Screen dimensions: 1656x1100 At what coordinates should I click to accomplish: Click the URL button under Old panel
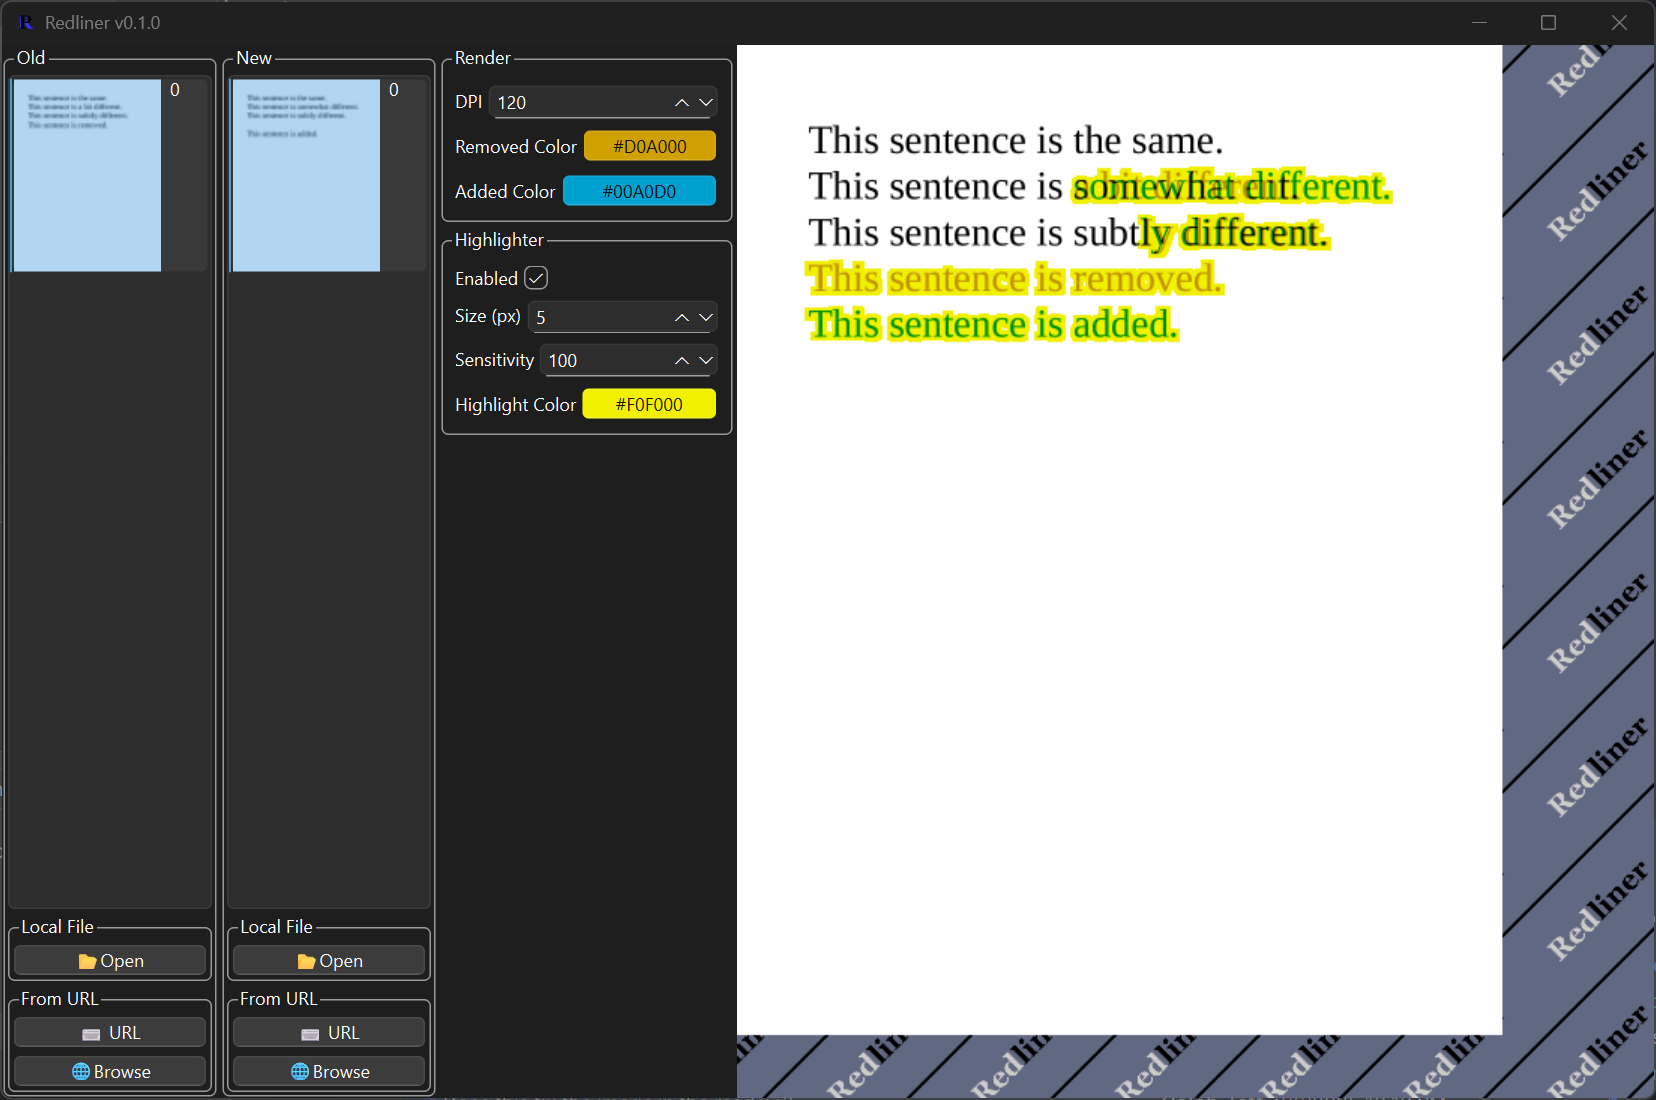(x=110, y=1033)
